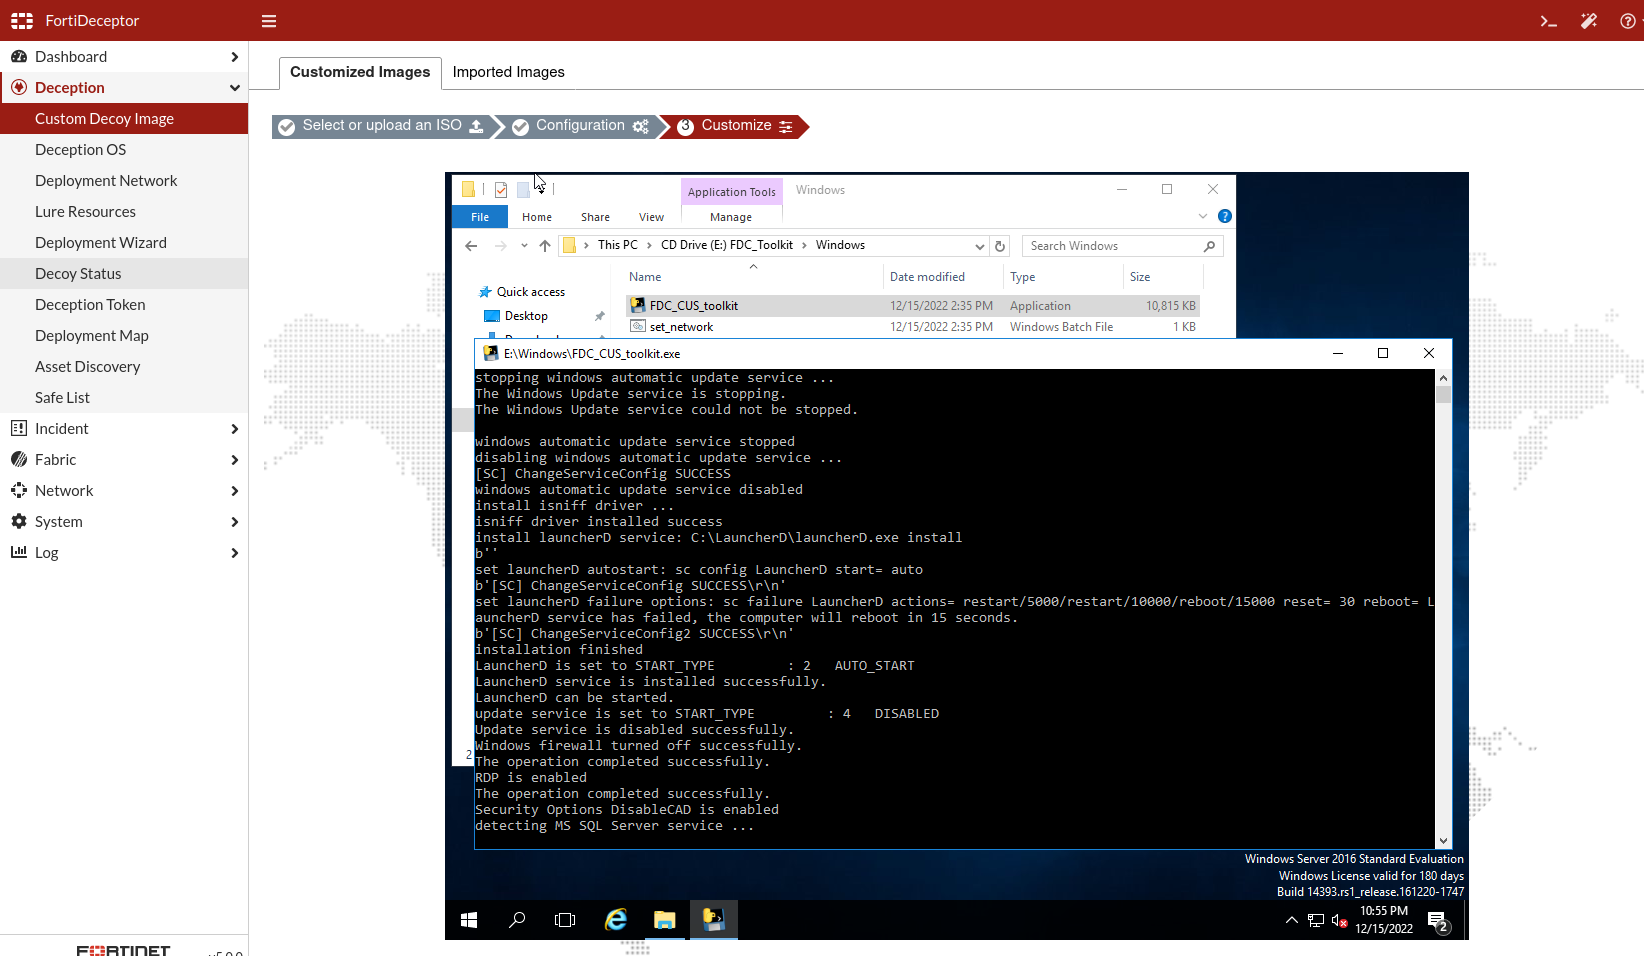Open the Manage ribbon tab
1644x956 pixels.
(x=731, y=217)
